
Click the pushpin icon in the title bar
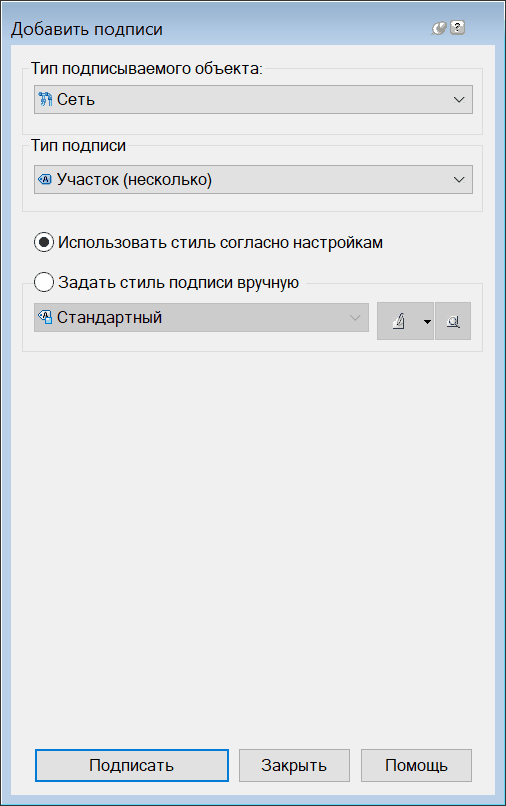(439, 28)
